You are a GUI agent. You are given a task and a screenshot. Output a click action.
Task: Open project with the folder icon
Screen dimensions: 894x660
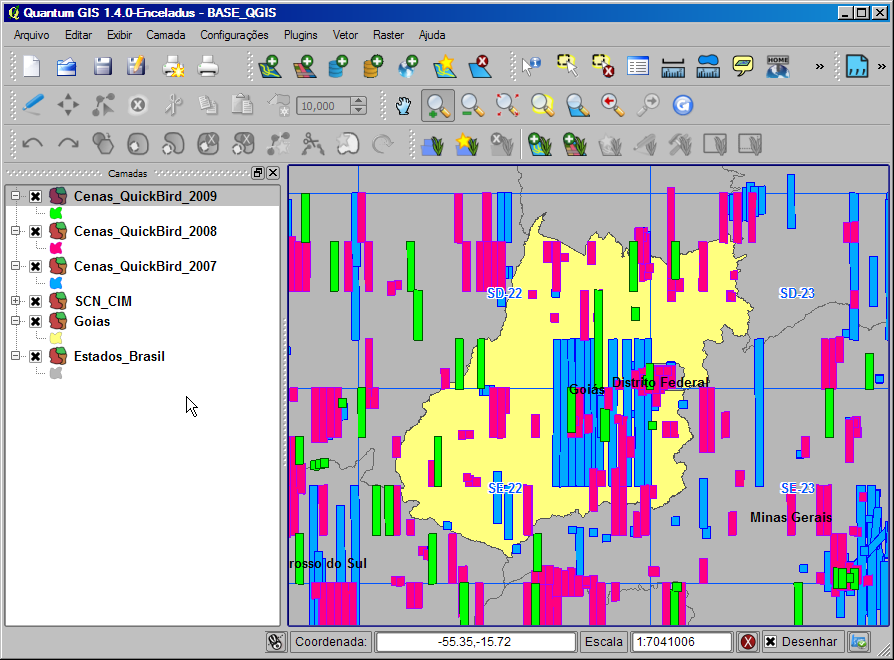(67, 67)
